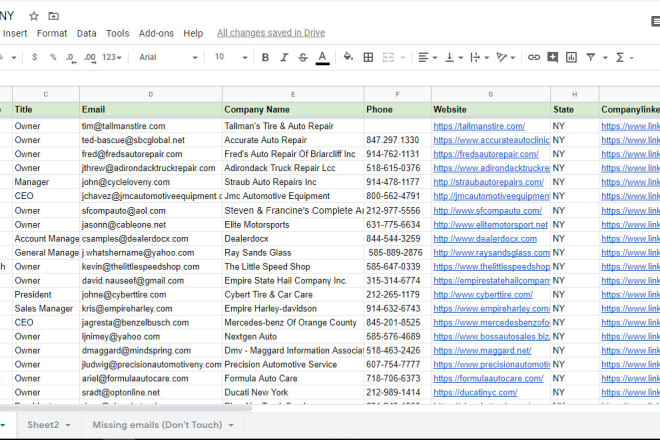Insert comment icon

tap(553, 57)
